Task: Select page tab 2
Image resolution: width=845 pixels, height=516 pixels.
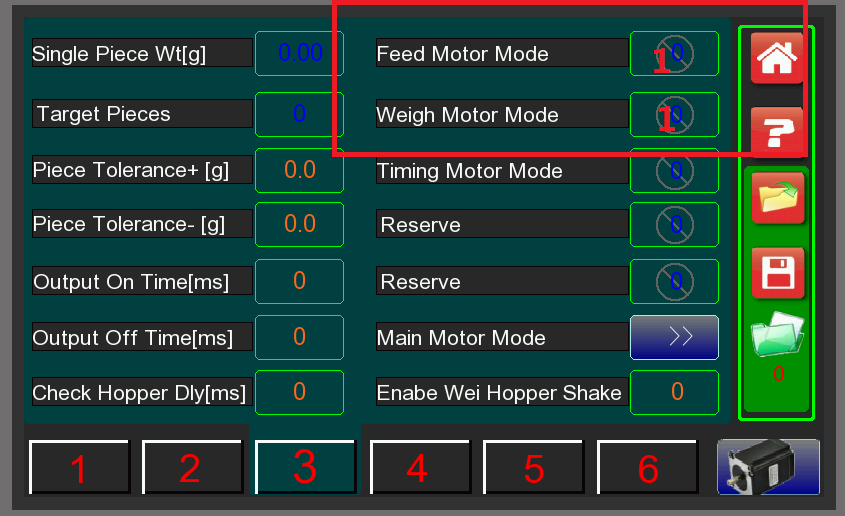Action: click(191, 468)
